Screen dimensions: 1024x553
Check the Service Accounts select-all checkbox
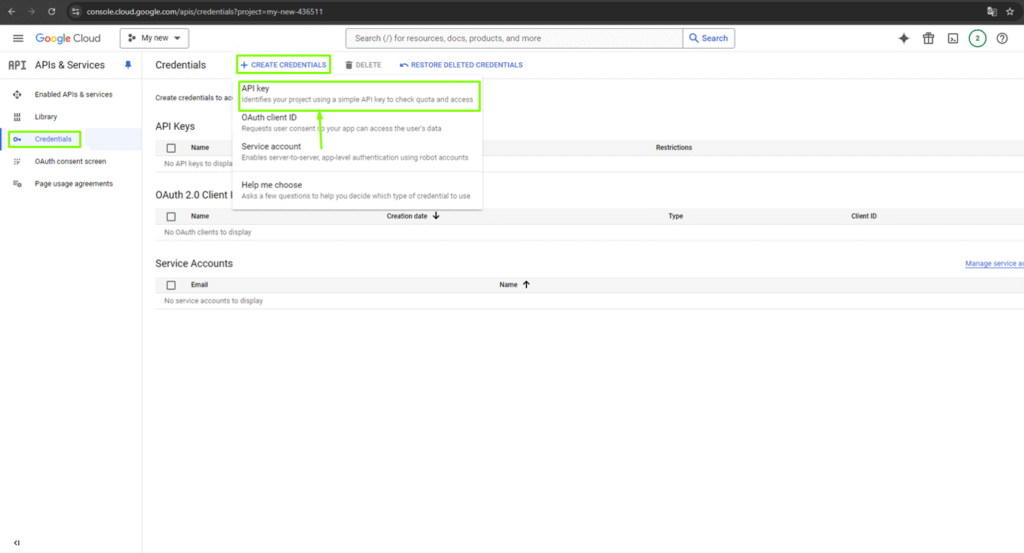171,285
